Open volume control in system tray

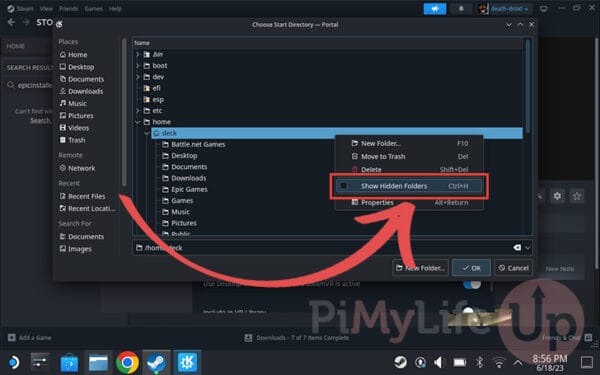coord(439,362)
